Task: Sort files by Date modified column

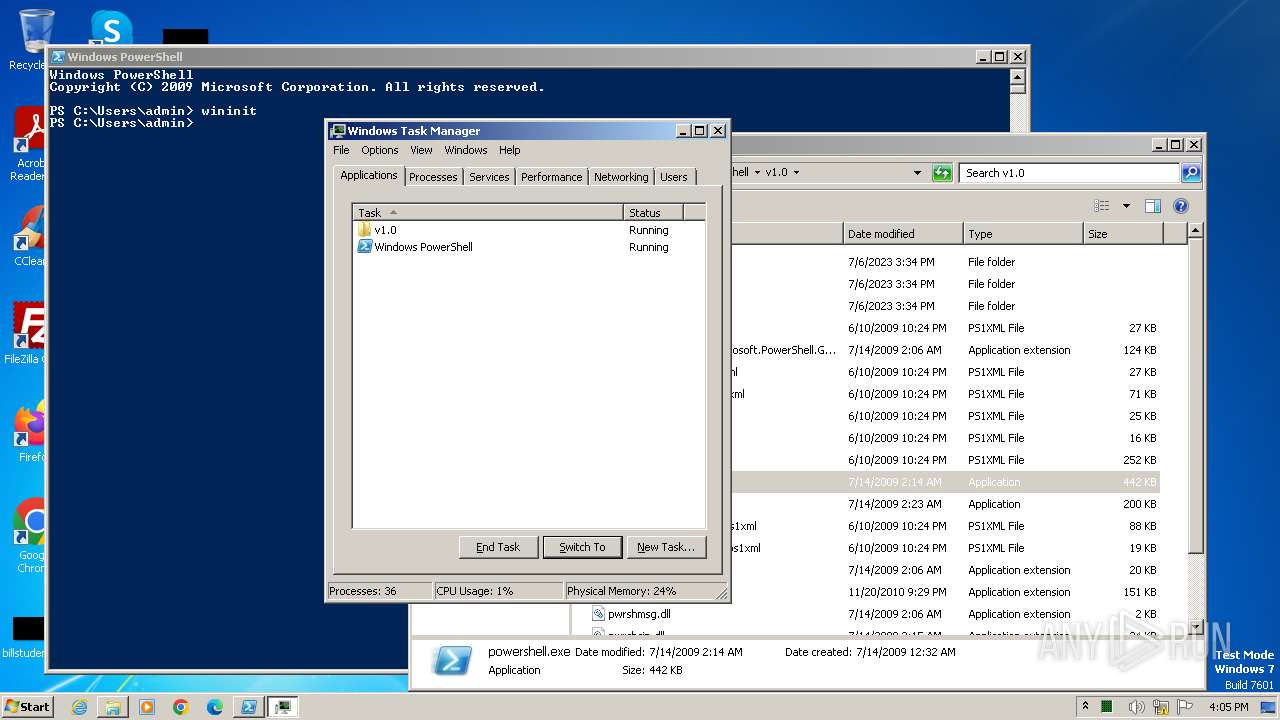Action: (903, 234)
